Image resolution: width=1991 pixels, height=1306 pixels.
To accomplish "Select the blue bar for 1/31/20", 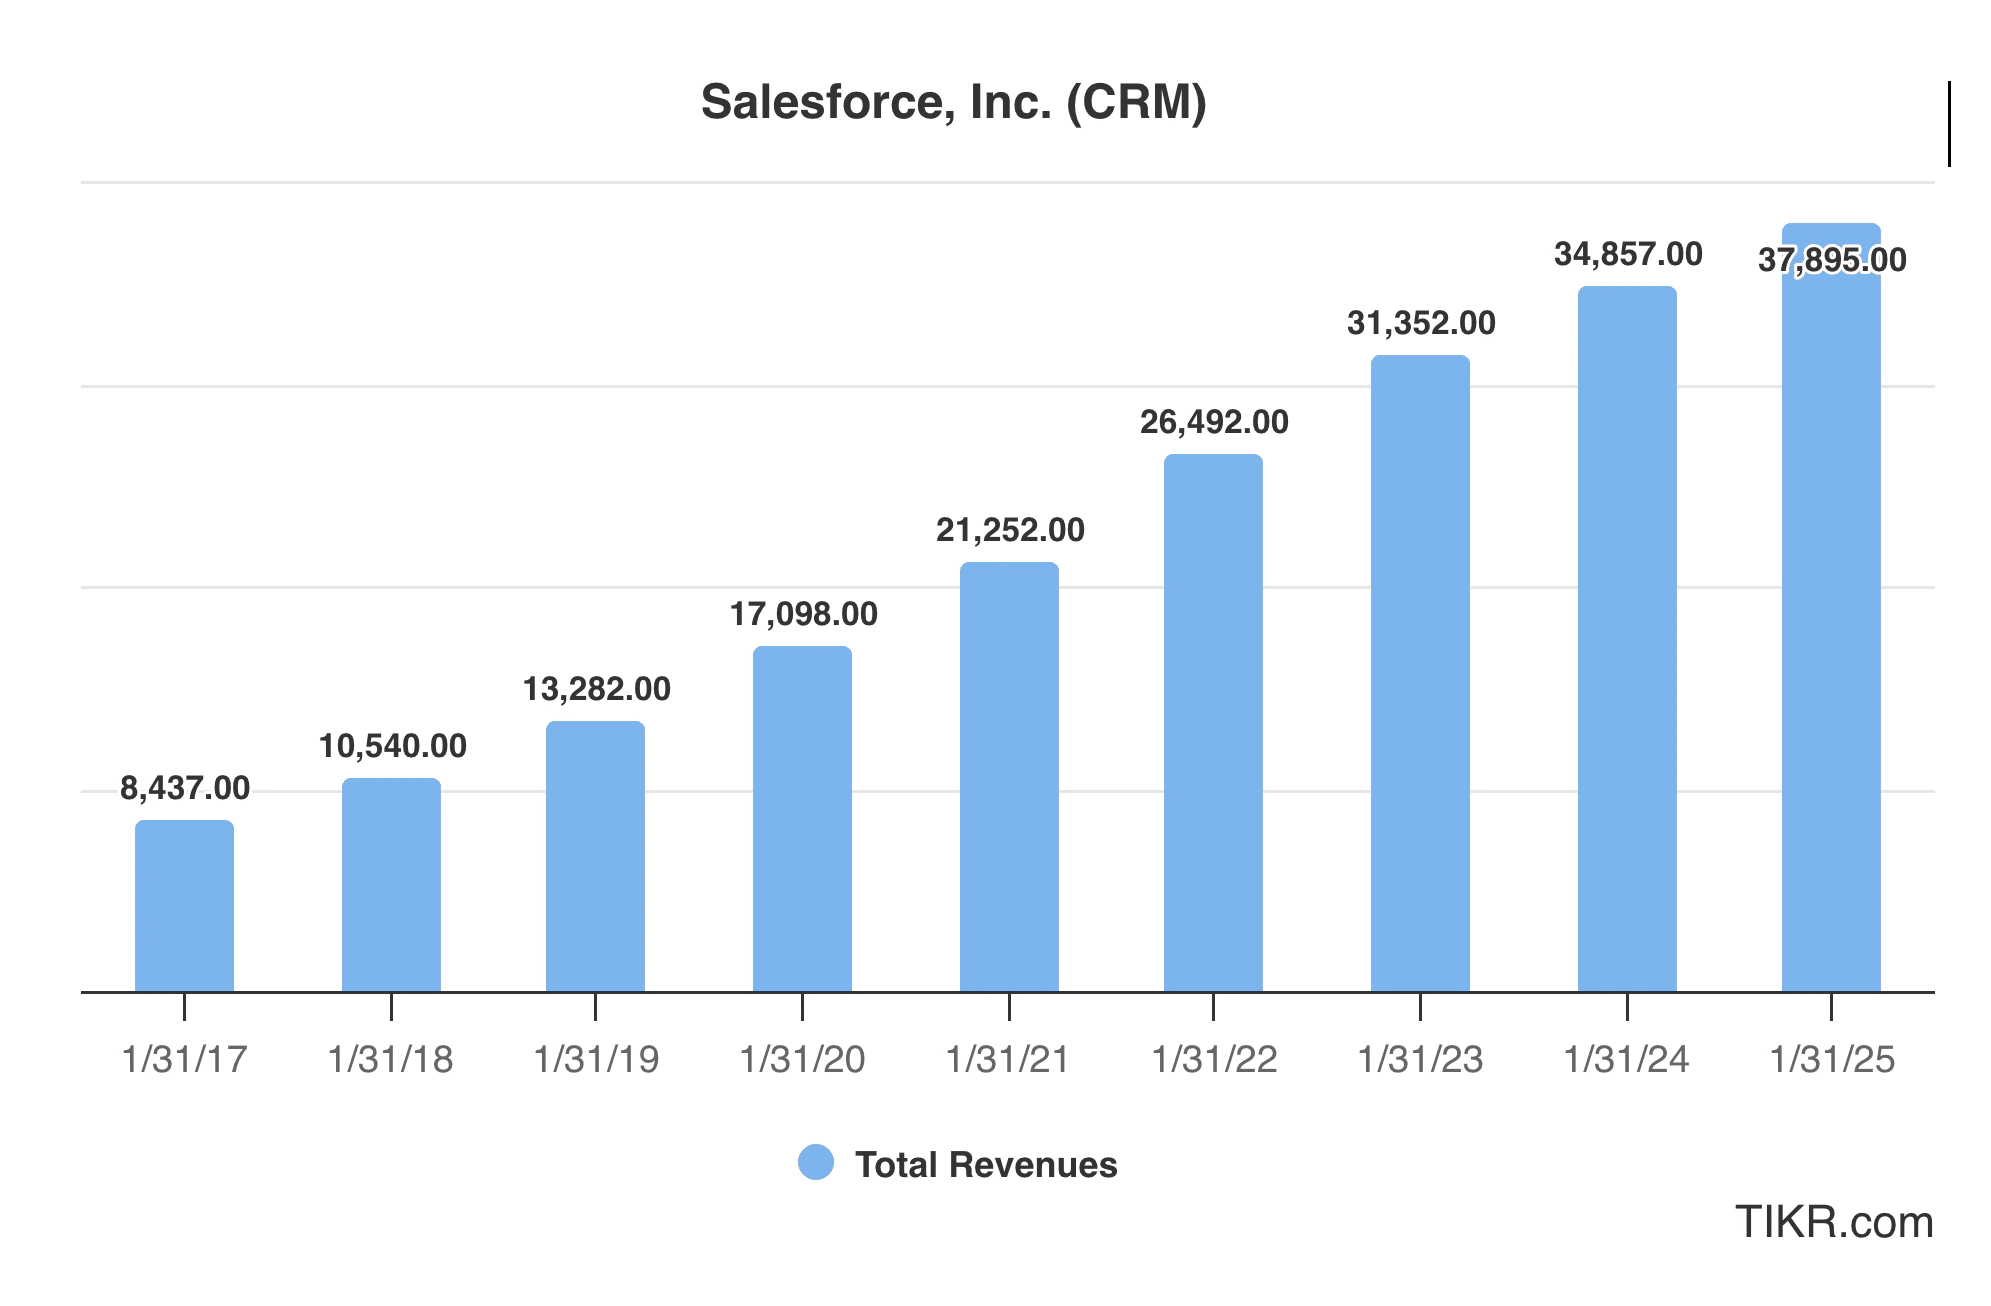I will (x=802, y=820).
